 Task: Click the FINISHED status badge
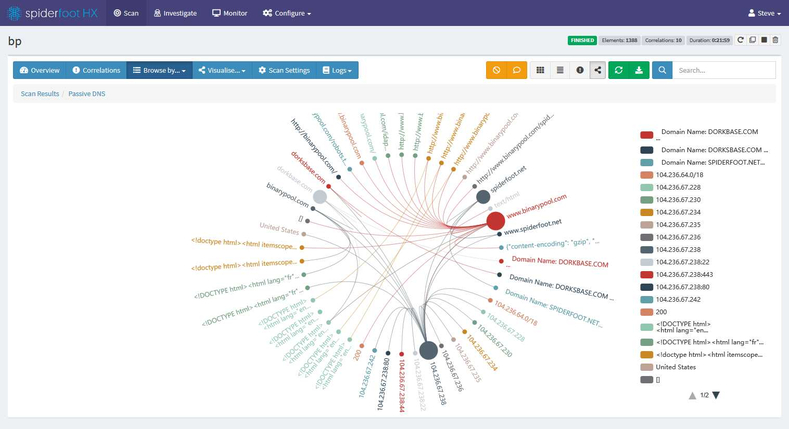(582, 40)
